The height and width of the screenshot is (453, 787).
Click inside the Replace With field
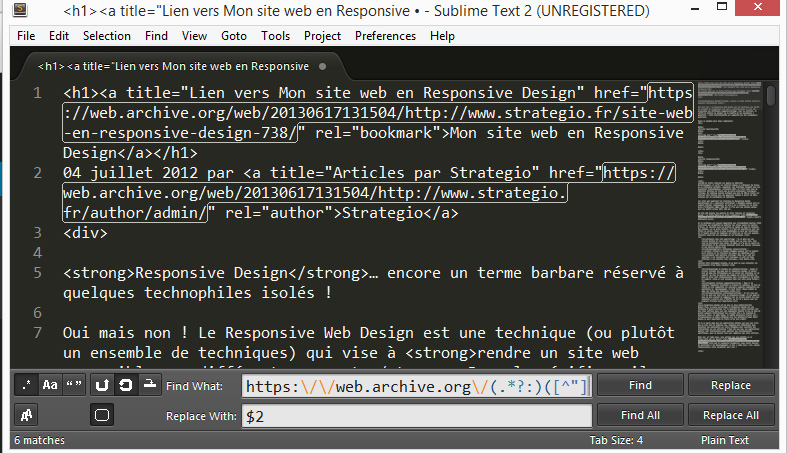coord(416,415)
